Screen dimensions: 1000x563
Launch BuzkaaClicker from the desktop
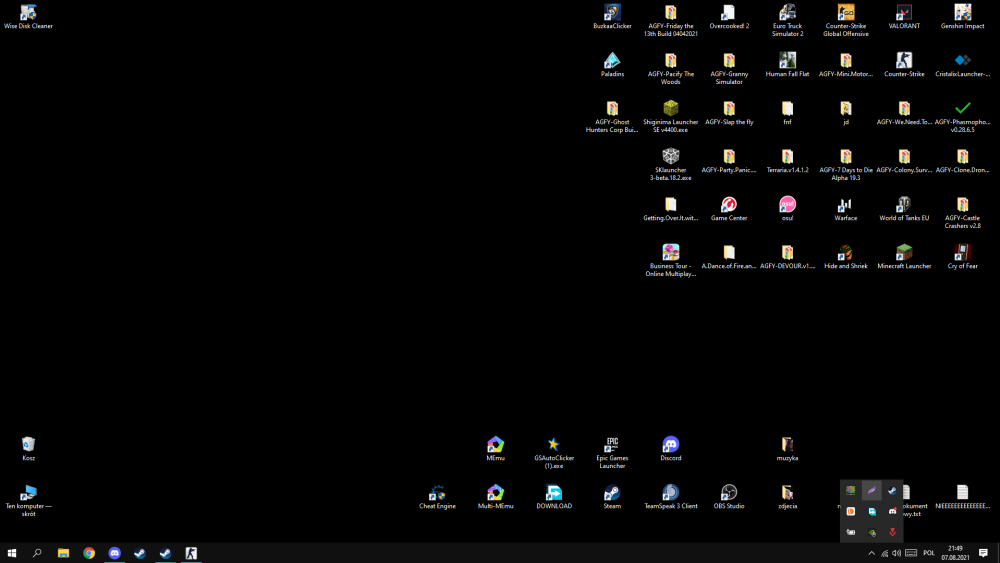pos(612,17)
